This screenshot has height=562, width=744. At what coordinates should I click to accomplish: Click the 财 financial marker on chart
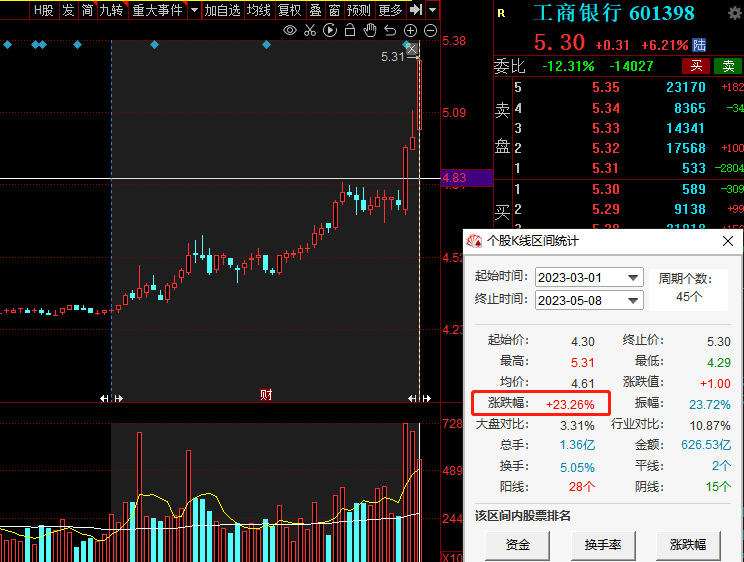point(266,394)
